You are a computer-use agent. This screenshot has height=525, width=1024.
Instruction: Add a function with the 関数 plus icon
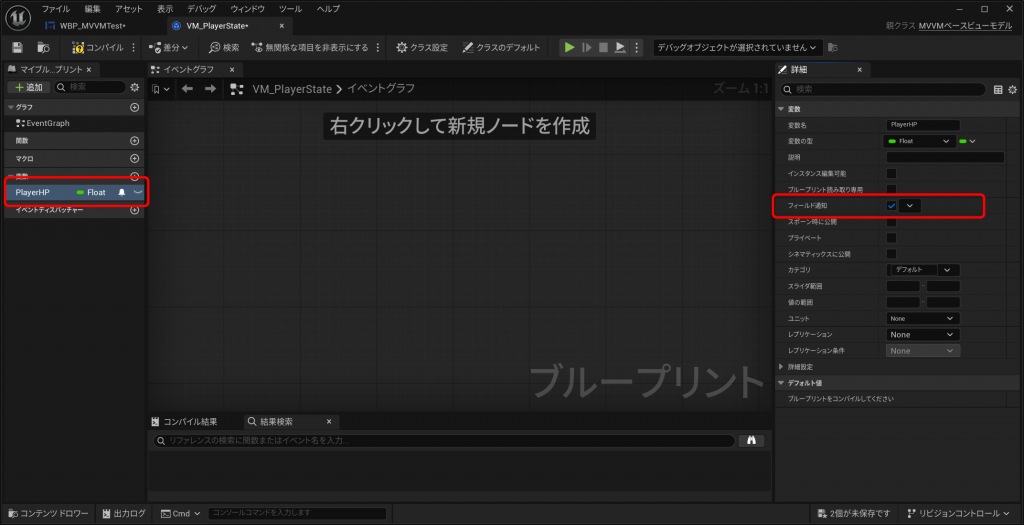(135, 141)
